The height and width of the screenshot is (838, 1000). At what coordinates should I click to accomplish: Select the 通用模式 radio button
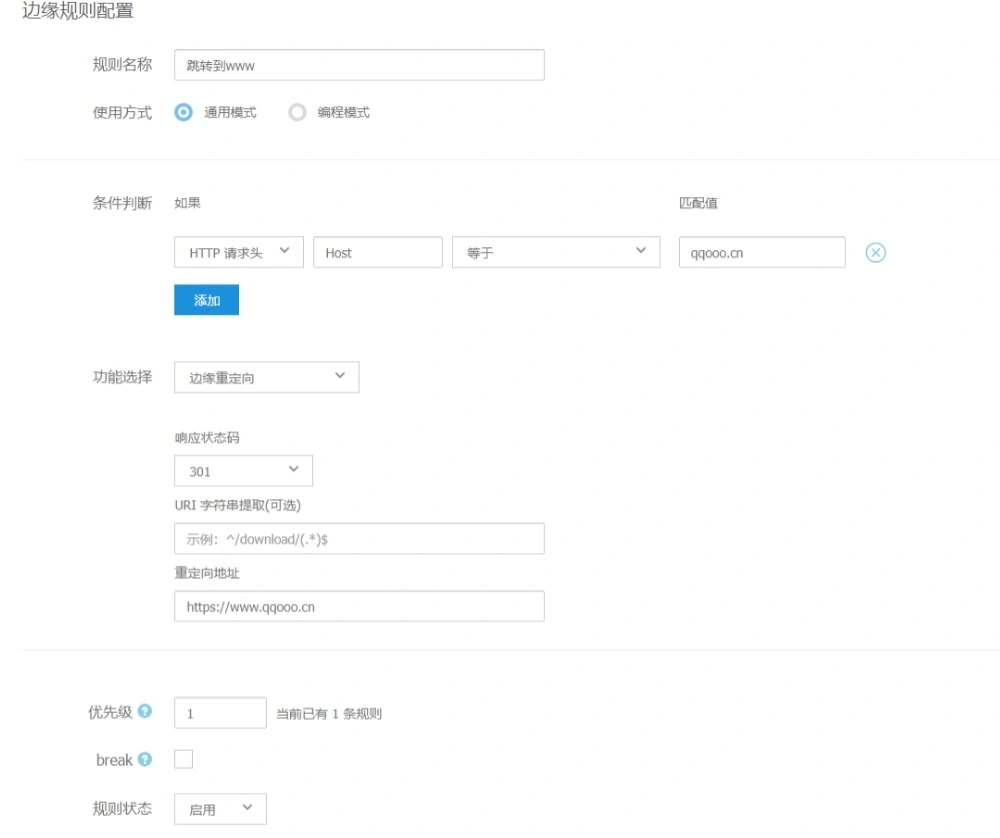click(183, 112)
